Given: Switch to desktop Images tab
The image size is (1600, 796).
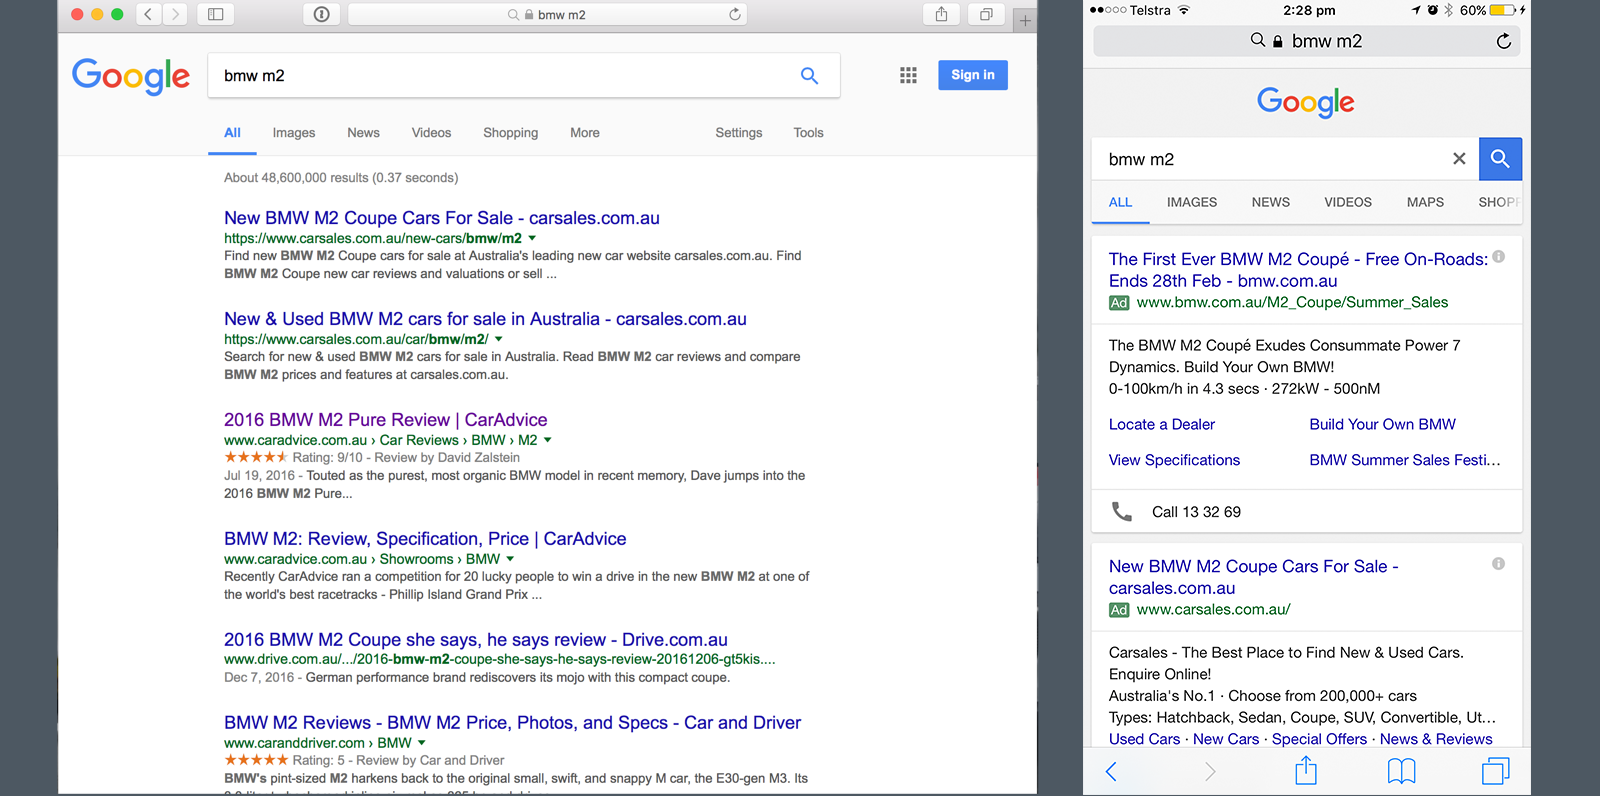Looking at the screenshot, I should tap(294, 133).
